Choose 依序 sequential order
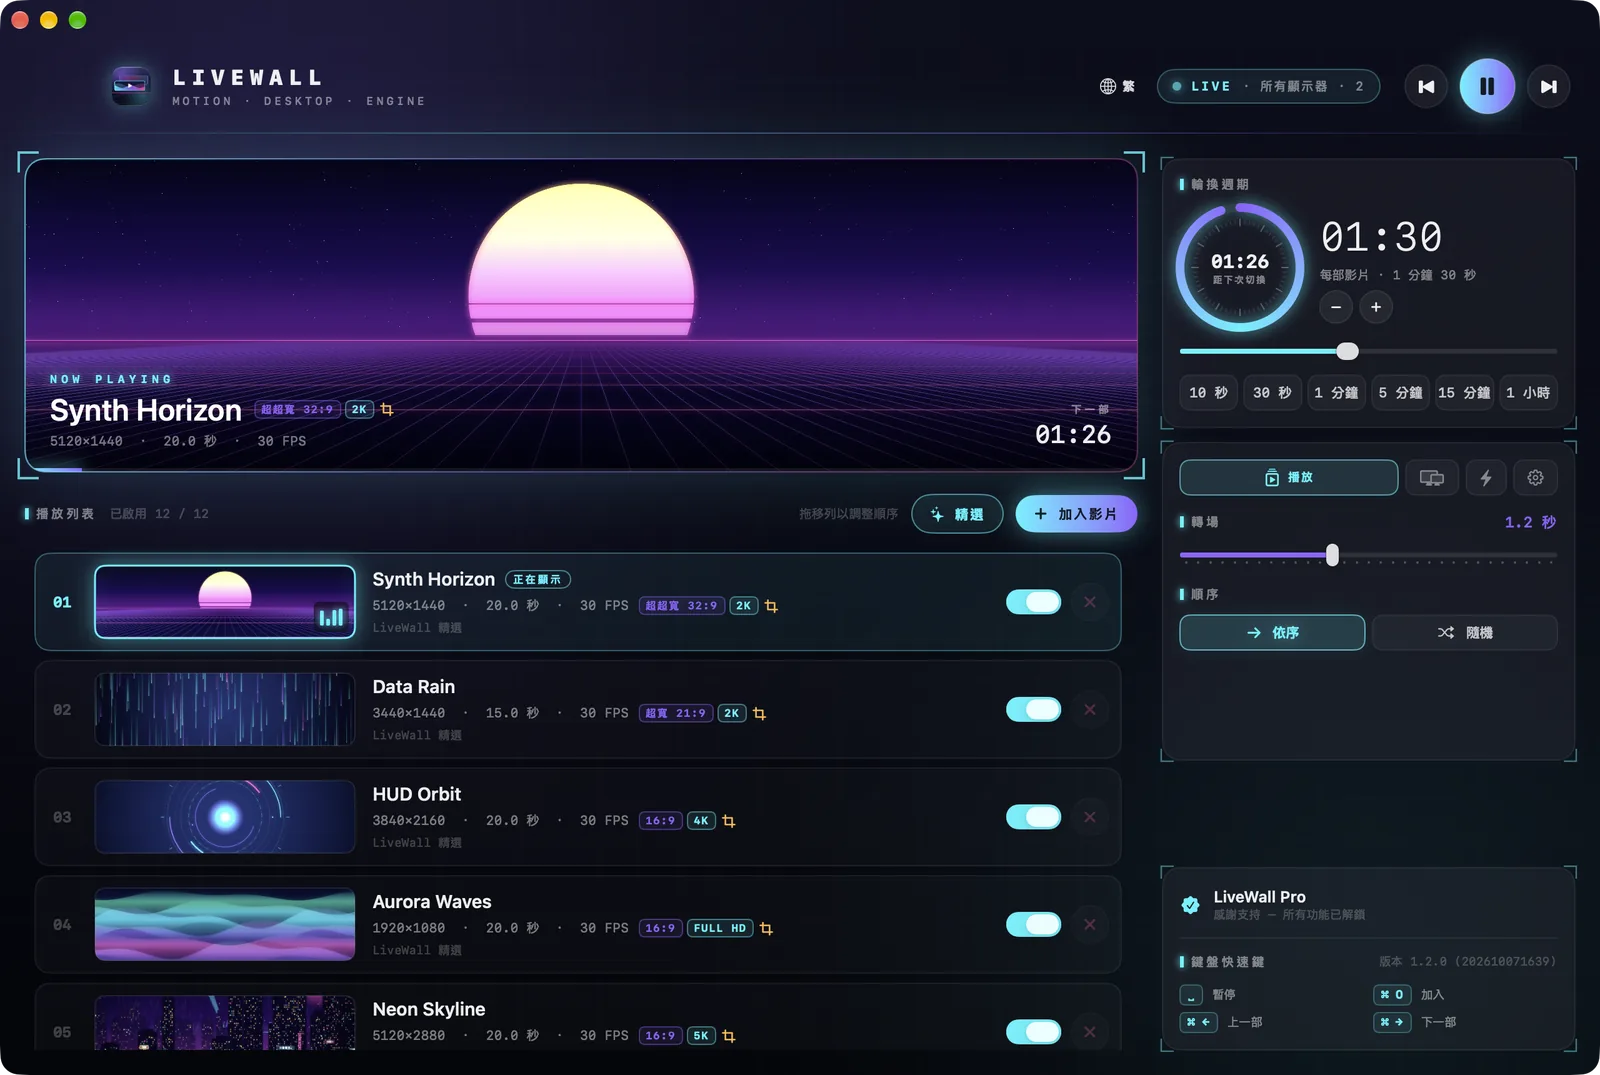The width and height of the screenshot is (1600, 1075). 1272,633
